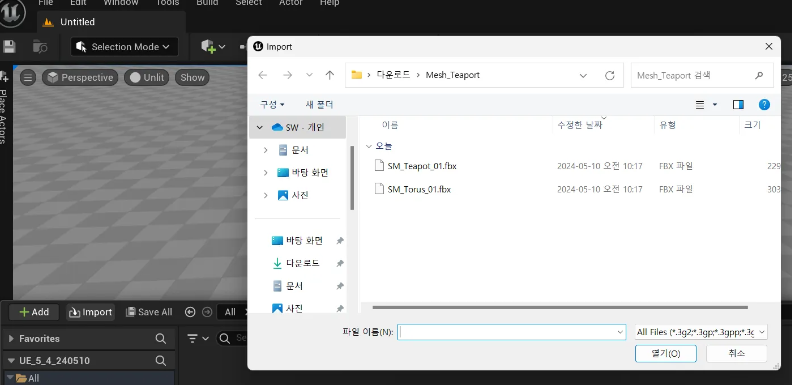Expand the 사진 tree node
The height and width of the screenshot is (385, 792).
(266, 195)
